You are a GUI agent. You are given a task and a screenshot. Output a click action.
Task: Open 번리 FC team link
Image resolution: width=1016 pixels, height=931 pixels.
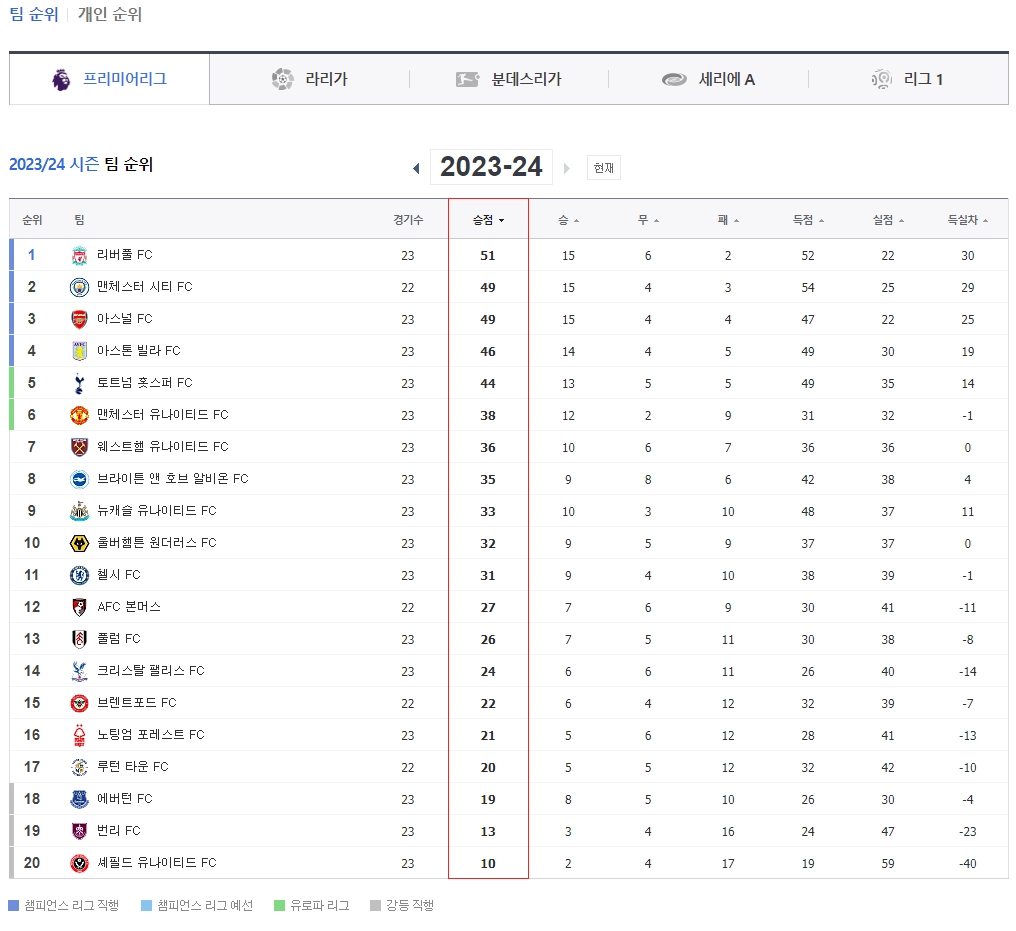119,831
